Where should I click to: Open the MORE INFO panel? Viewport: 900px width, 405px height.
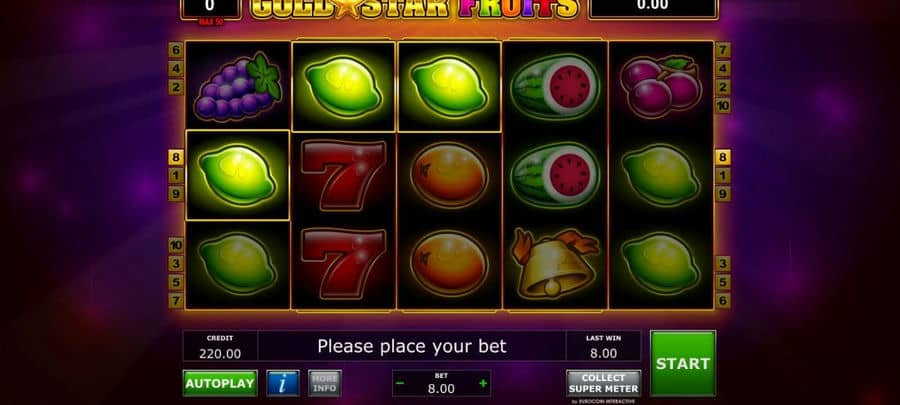click(325, 383)
